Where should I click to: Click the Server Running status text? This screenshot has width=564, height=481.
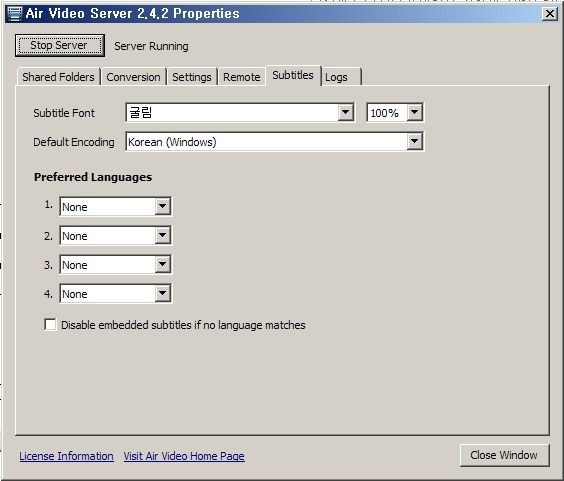[151, 46]
